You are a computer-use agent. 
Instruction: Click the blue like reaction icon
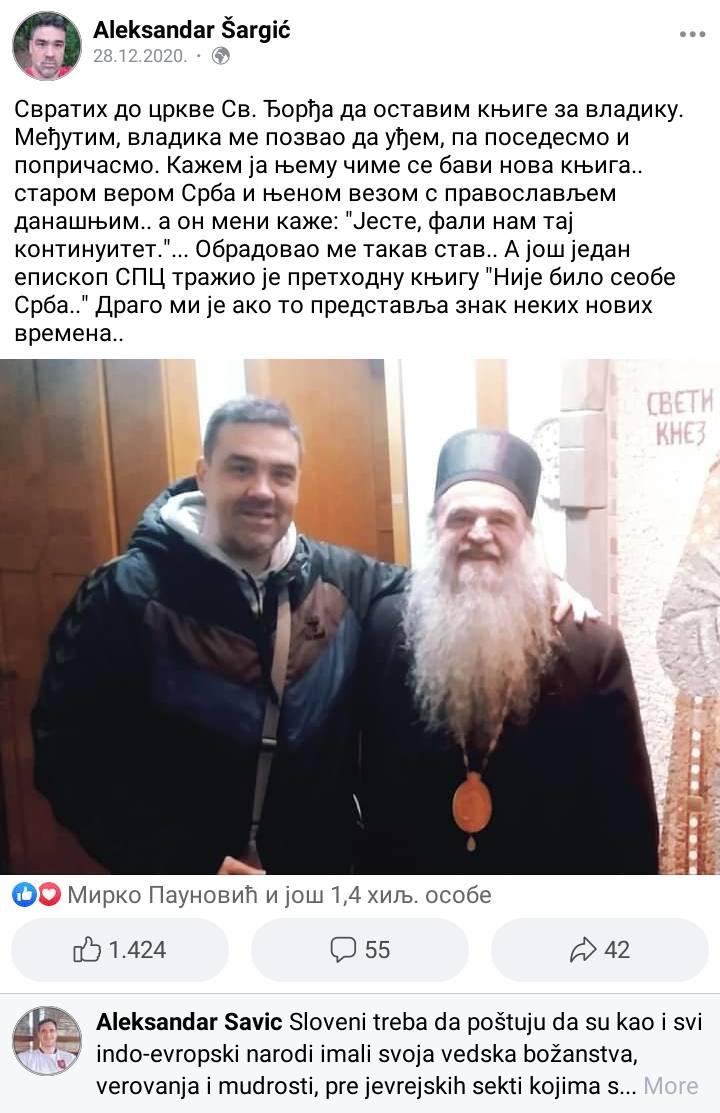pyautogui.click(x=24, y=895)
